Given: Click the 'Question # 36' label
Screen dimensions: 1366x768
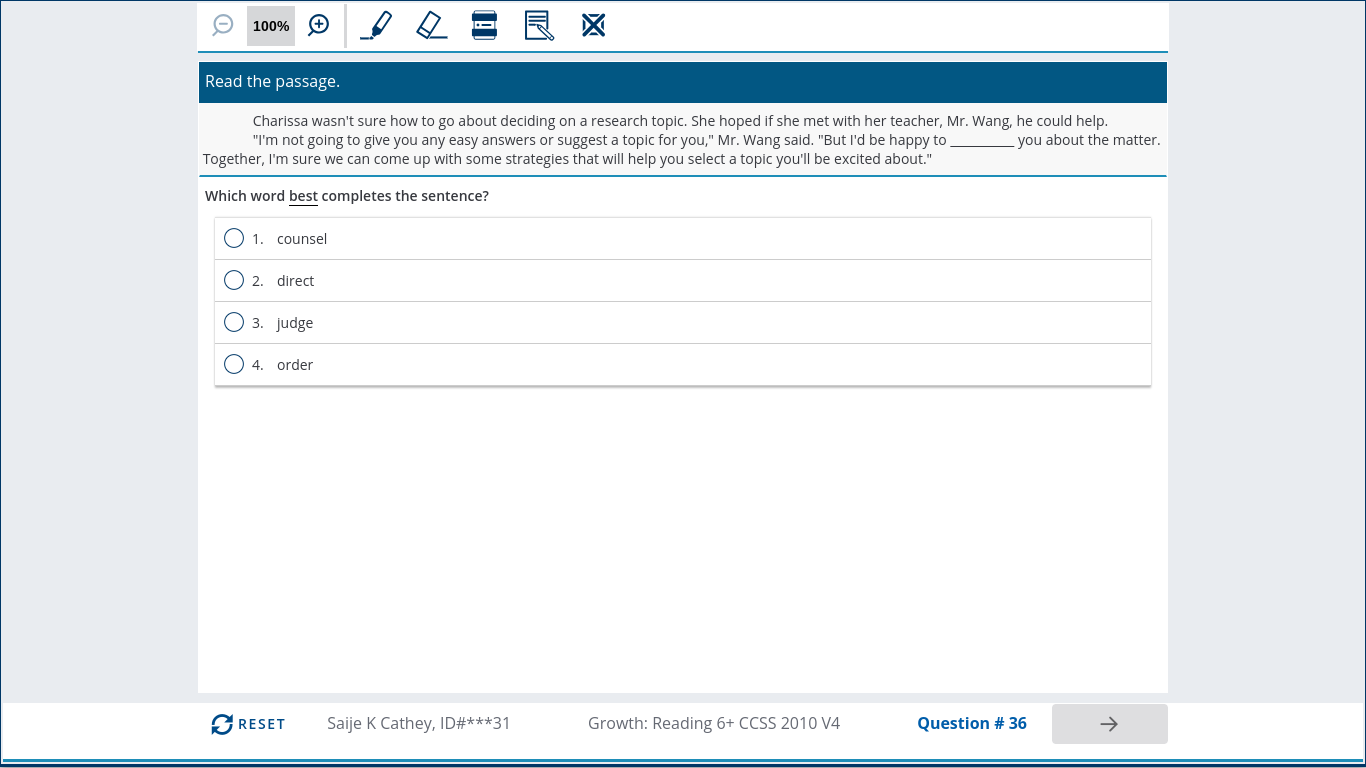Looking at the screenshot, I should [972, 723].
